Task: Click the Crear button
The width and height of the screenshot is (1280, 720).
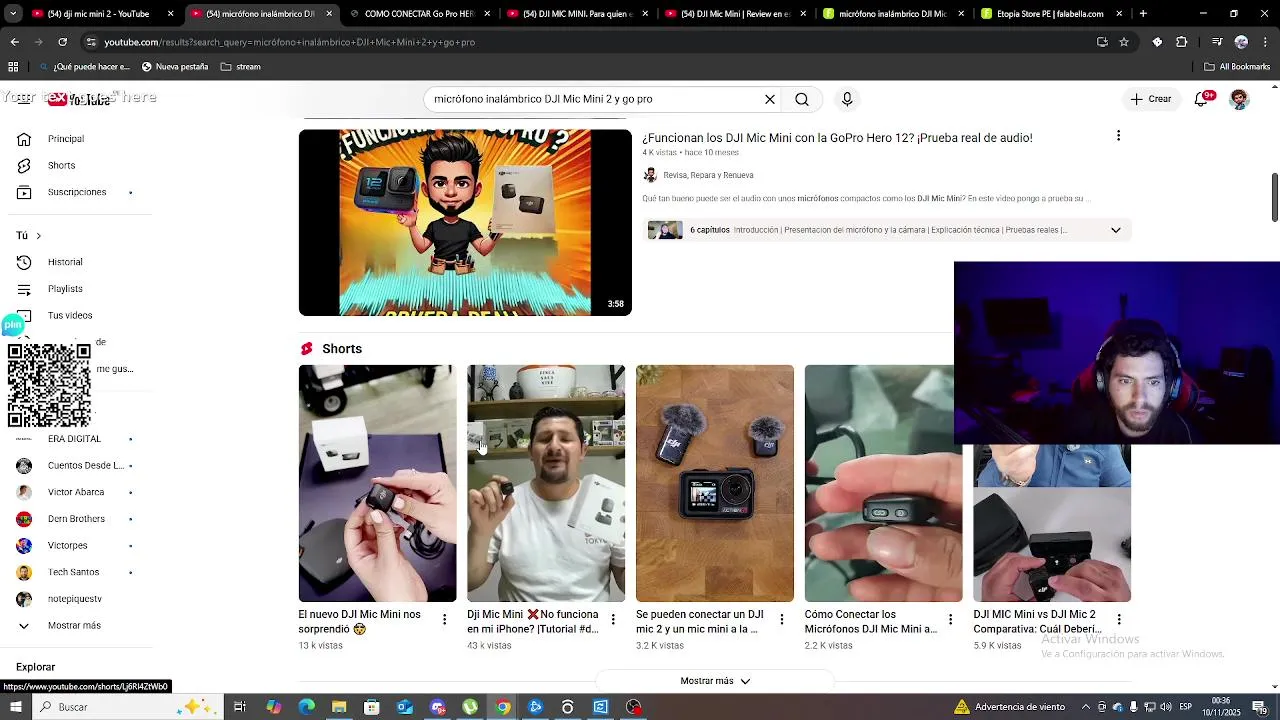Action: click(x=1151, y=99)
